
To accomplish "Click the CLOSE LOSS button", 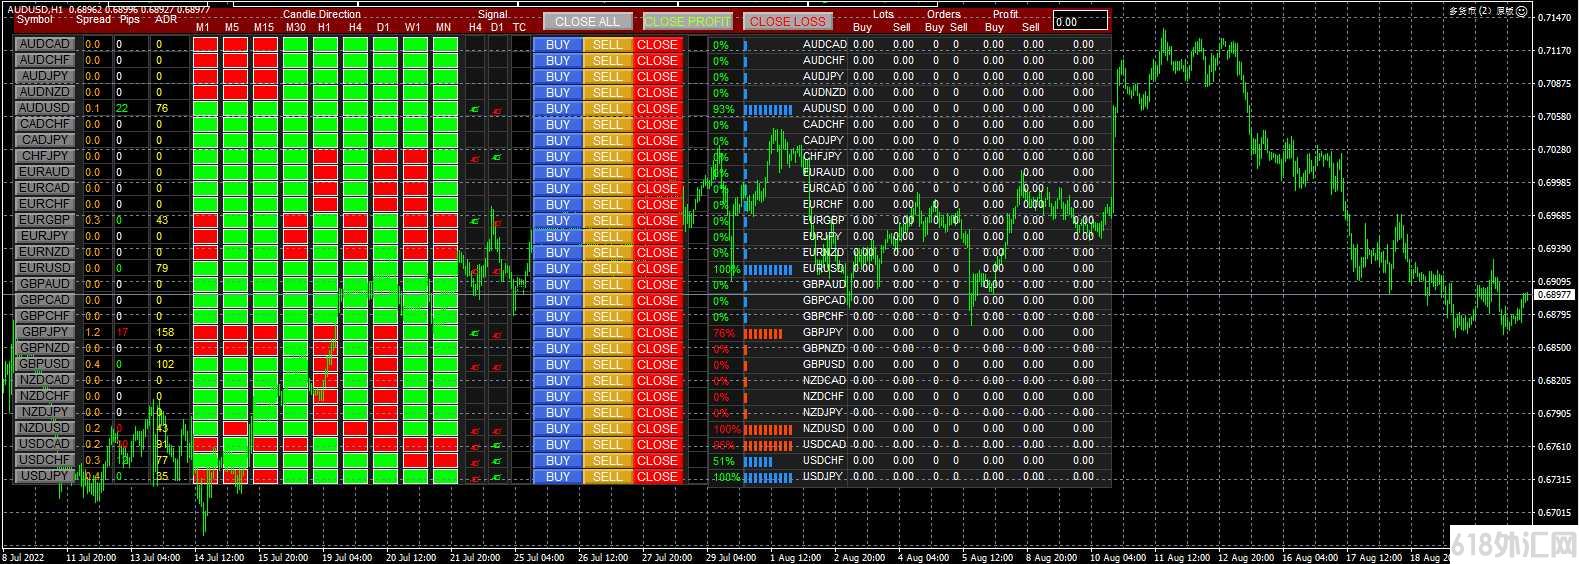I will (x=788, y=21).
